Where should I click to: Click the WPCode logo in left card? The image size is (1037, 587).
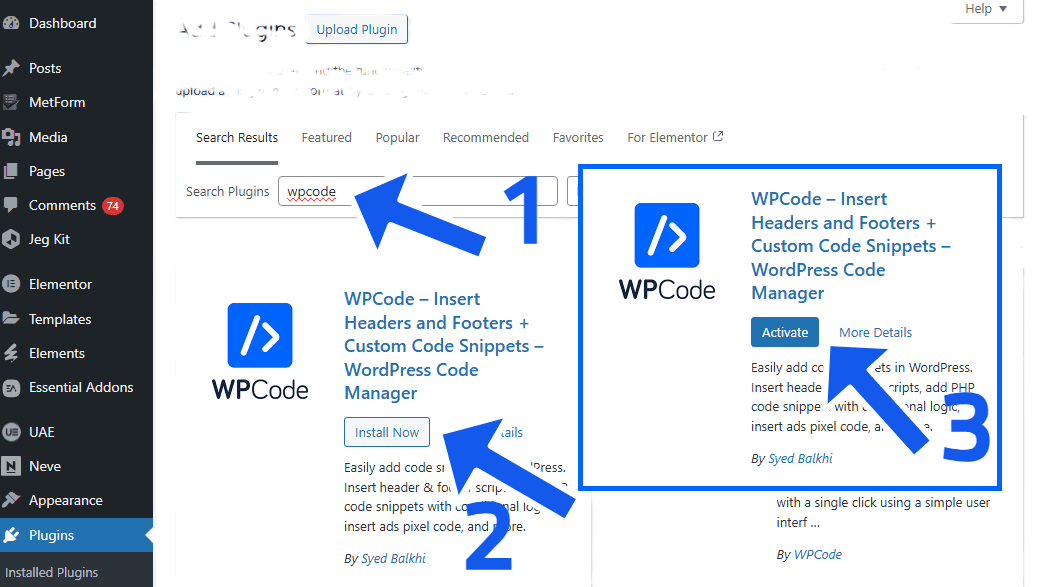260,352
